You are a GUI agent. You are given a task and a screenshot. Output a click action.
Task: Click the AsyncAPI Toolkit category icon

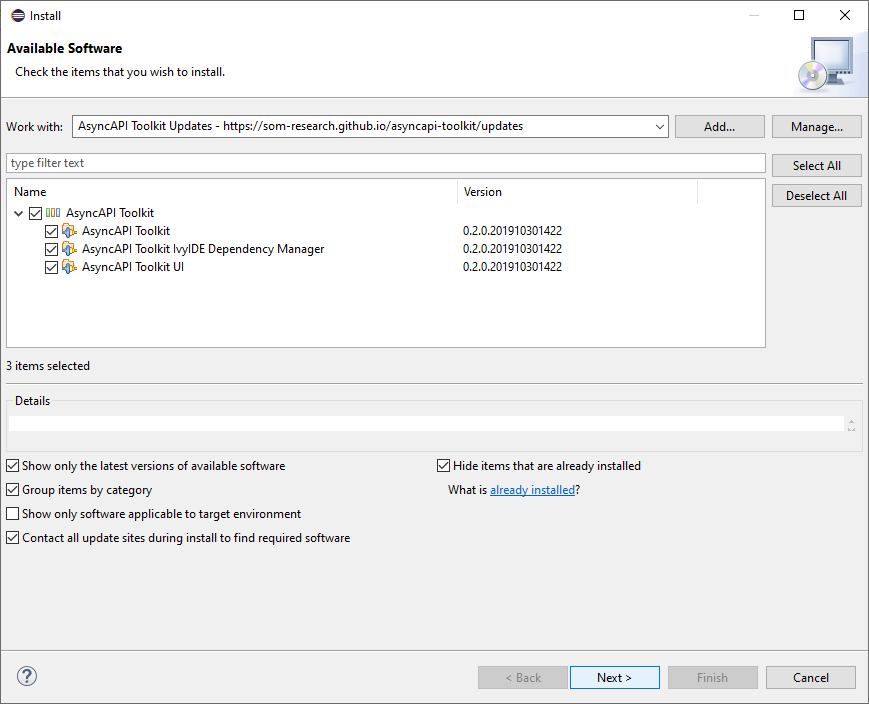coord(53,213)
